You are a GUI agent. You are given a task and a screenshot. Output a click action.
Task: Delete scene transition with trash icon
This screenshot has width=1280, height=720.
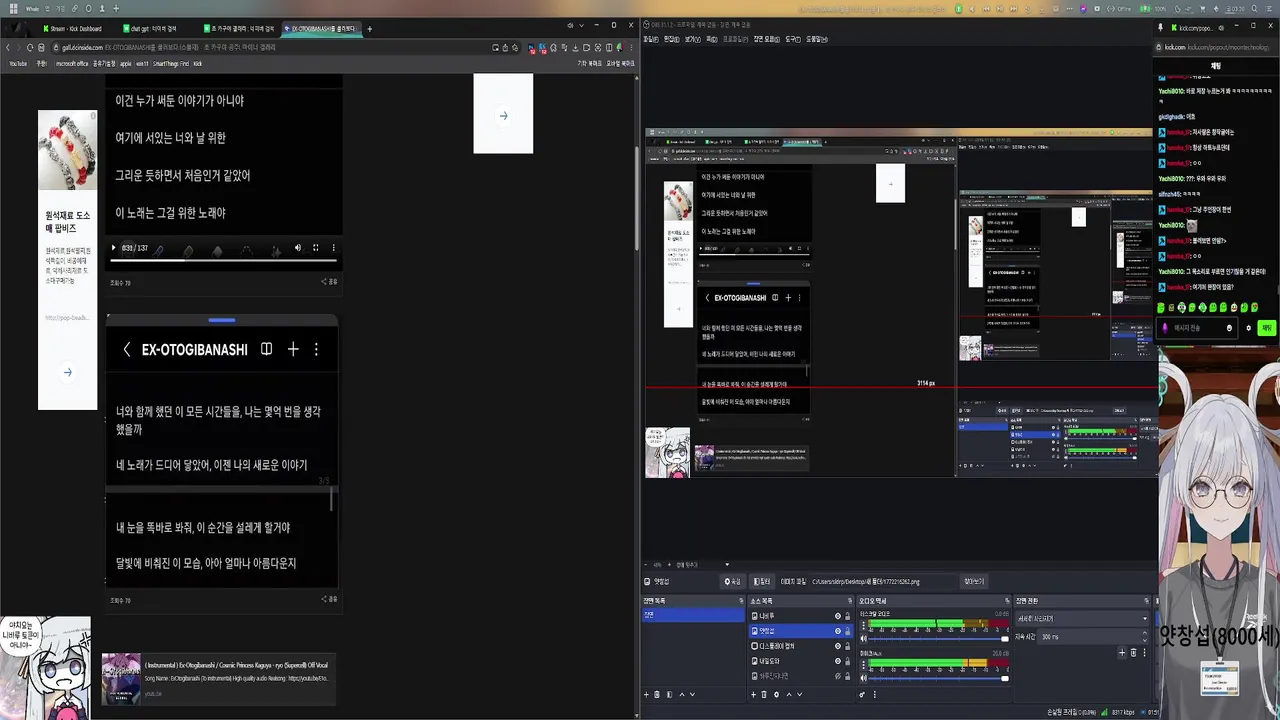click(1133, 653)
